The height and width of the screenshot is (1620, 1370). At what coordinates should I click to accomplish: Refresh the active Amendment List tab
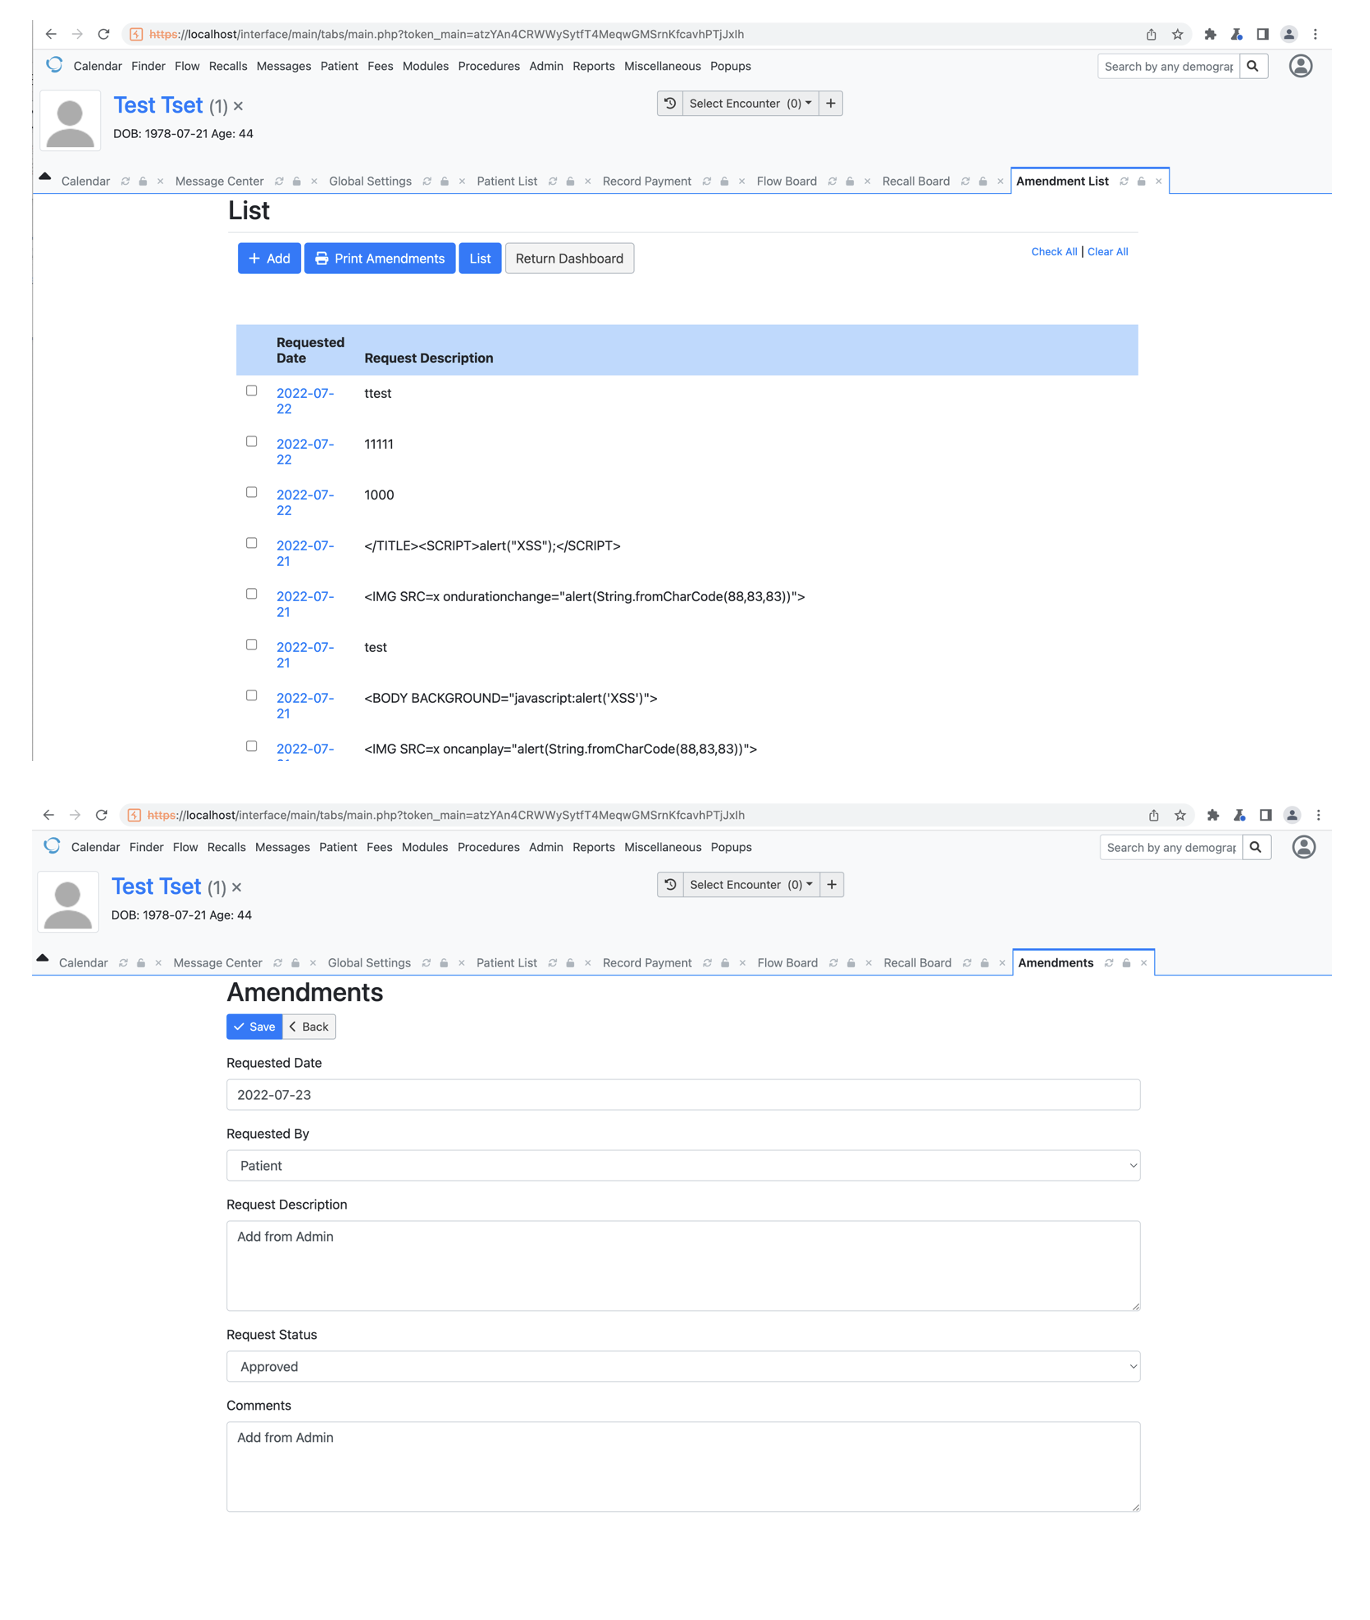(1124, 182)
